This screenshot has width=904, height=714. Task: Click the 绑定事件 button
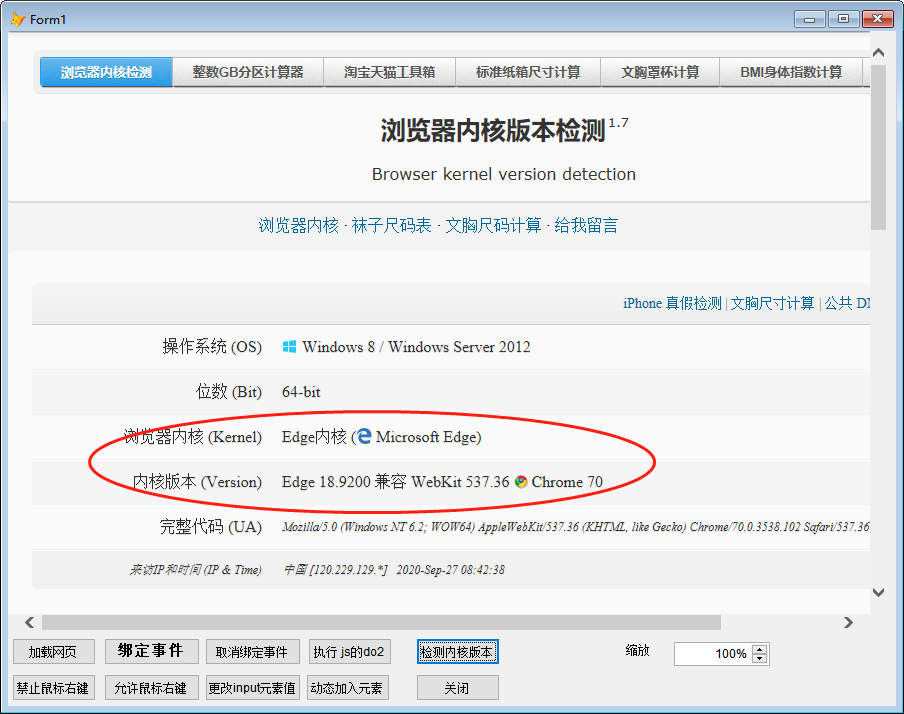(151, 651)
